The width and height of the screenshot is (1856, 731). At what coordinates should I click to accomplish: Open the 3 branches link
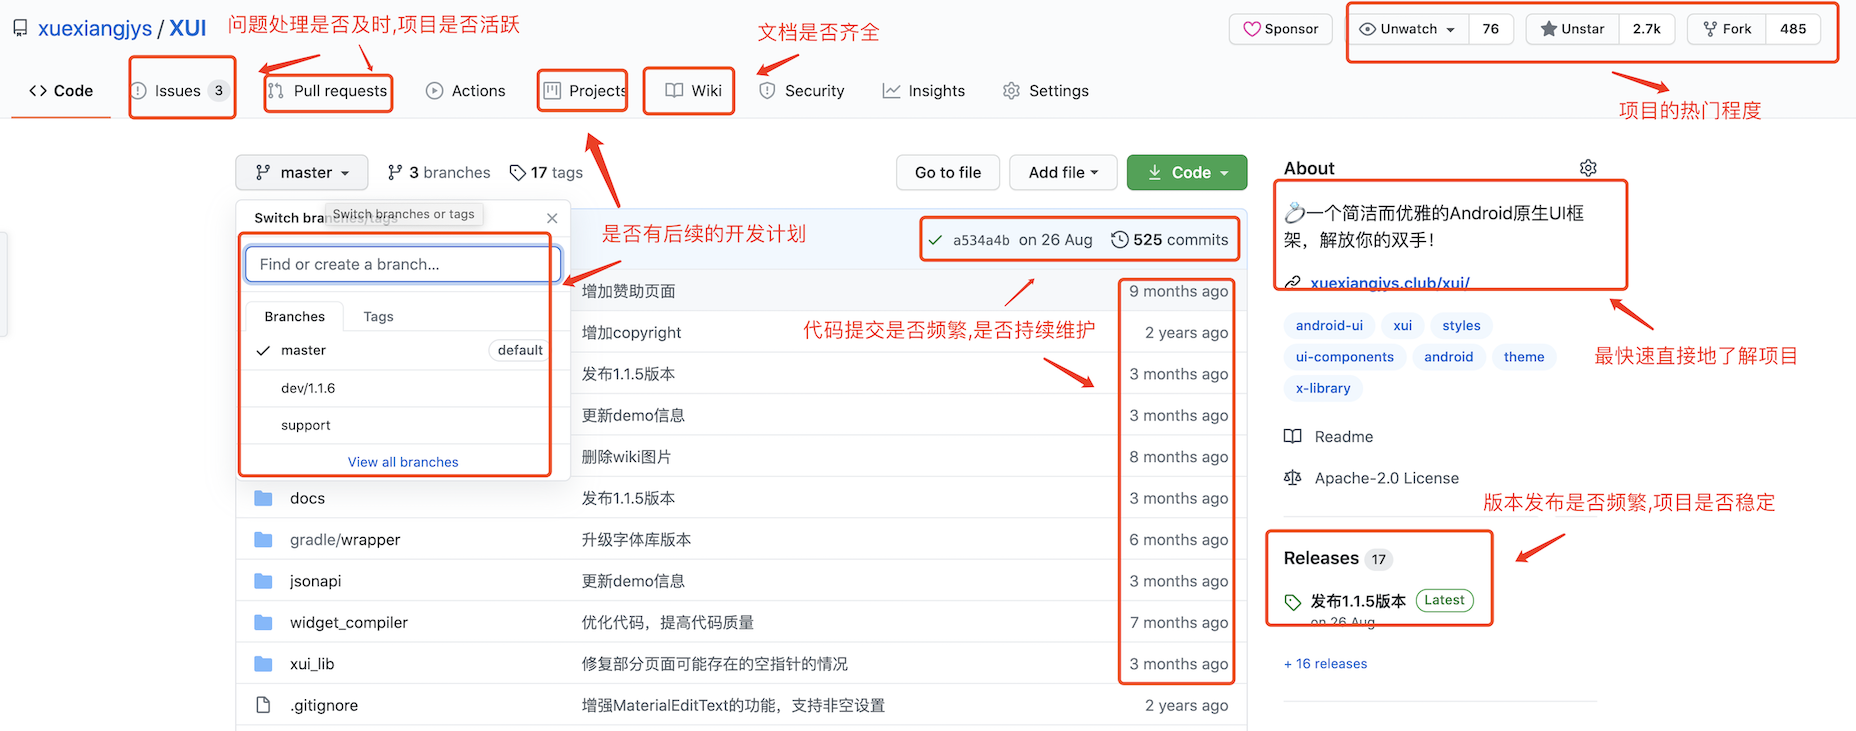point(439,173)
